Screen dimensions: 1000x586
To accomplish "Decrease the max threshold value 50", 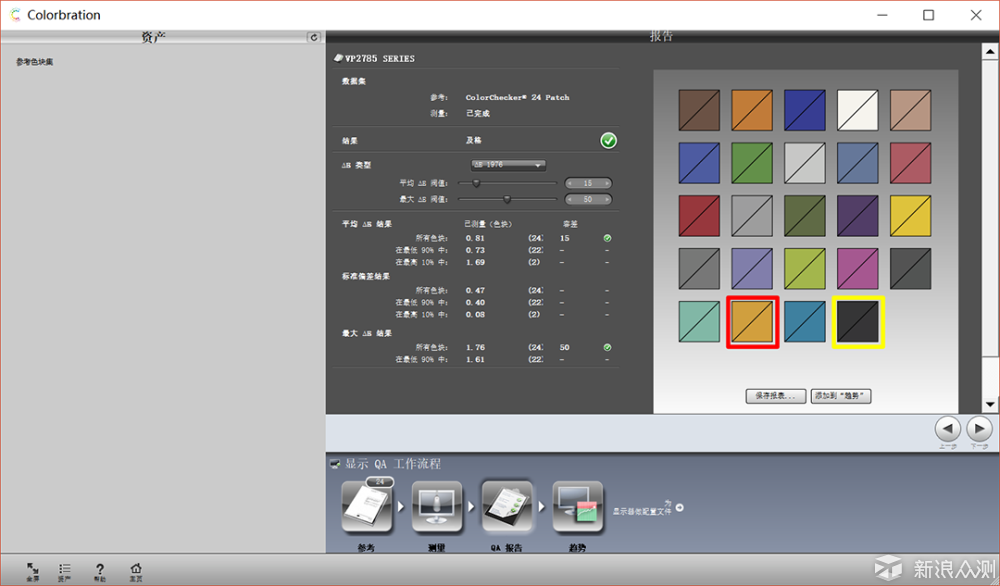I will 570,200.
